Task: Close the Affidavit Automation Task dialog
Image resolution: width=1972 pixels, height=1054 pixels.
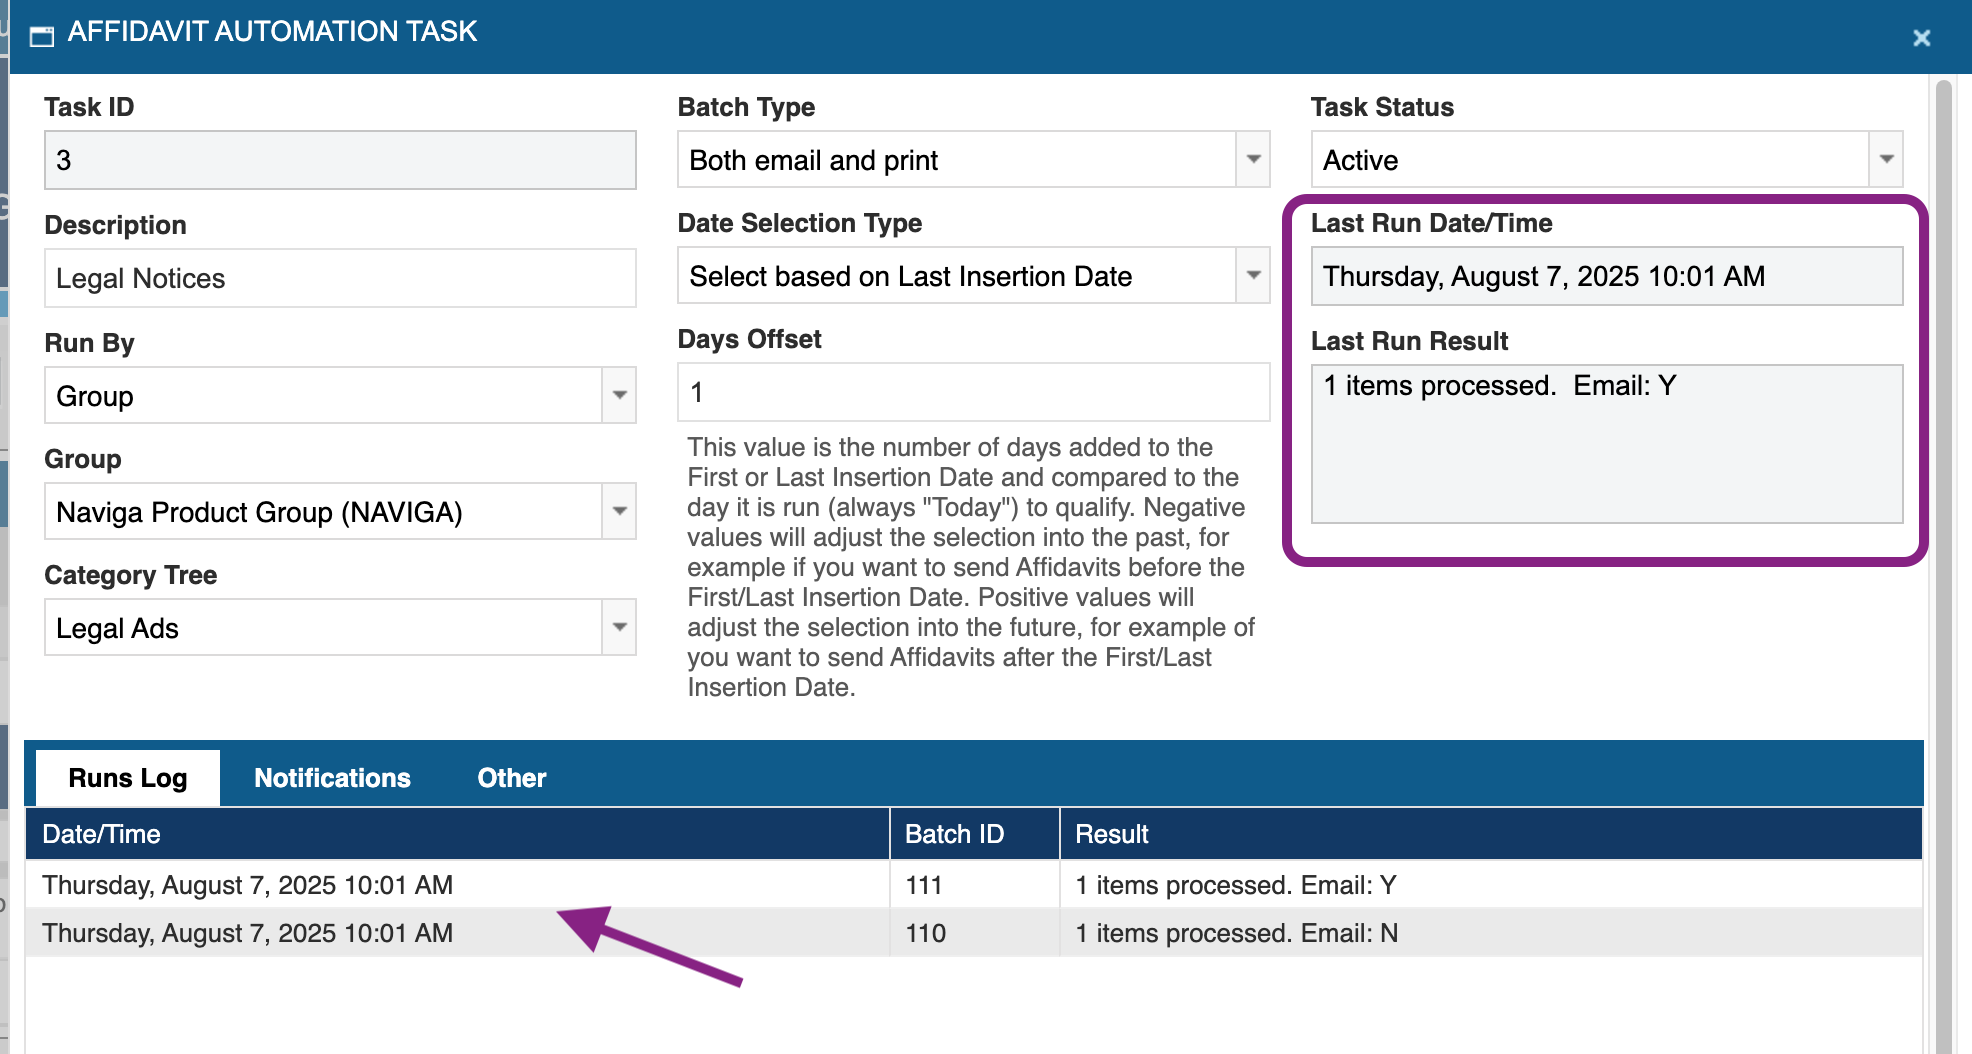Action: point(1921,38)
